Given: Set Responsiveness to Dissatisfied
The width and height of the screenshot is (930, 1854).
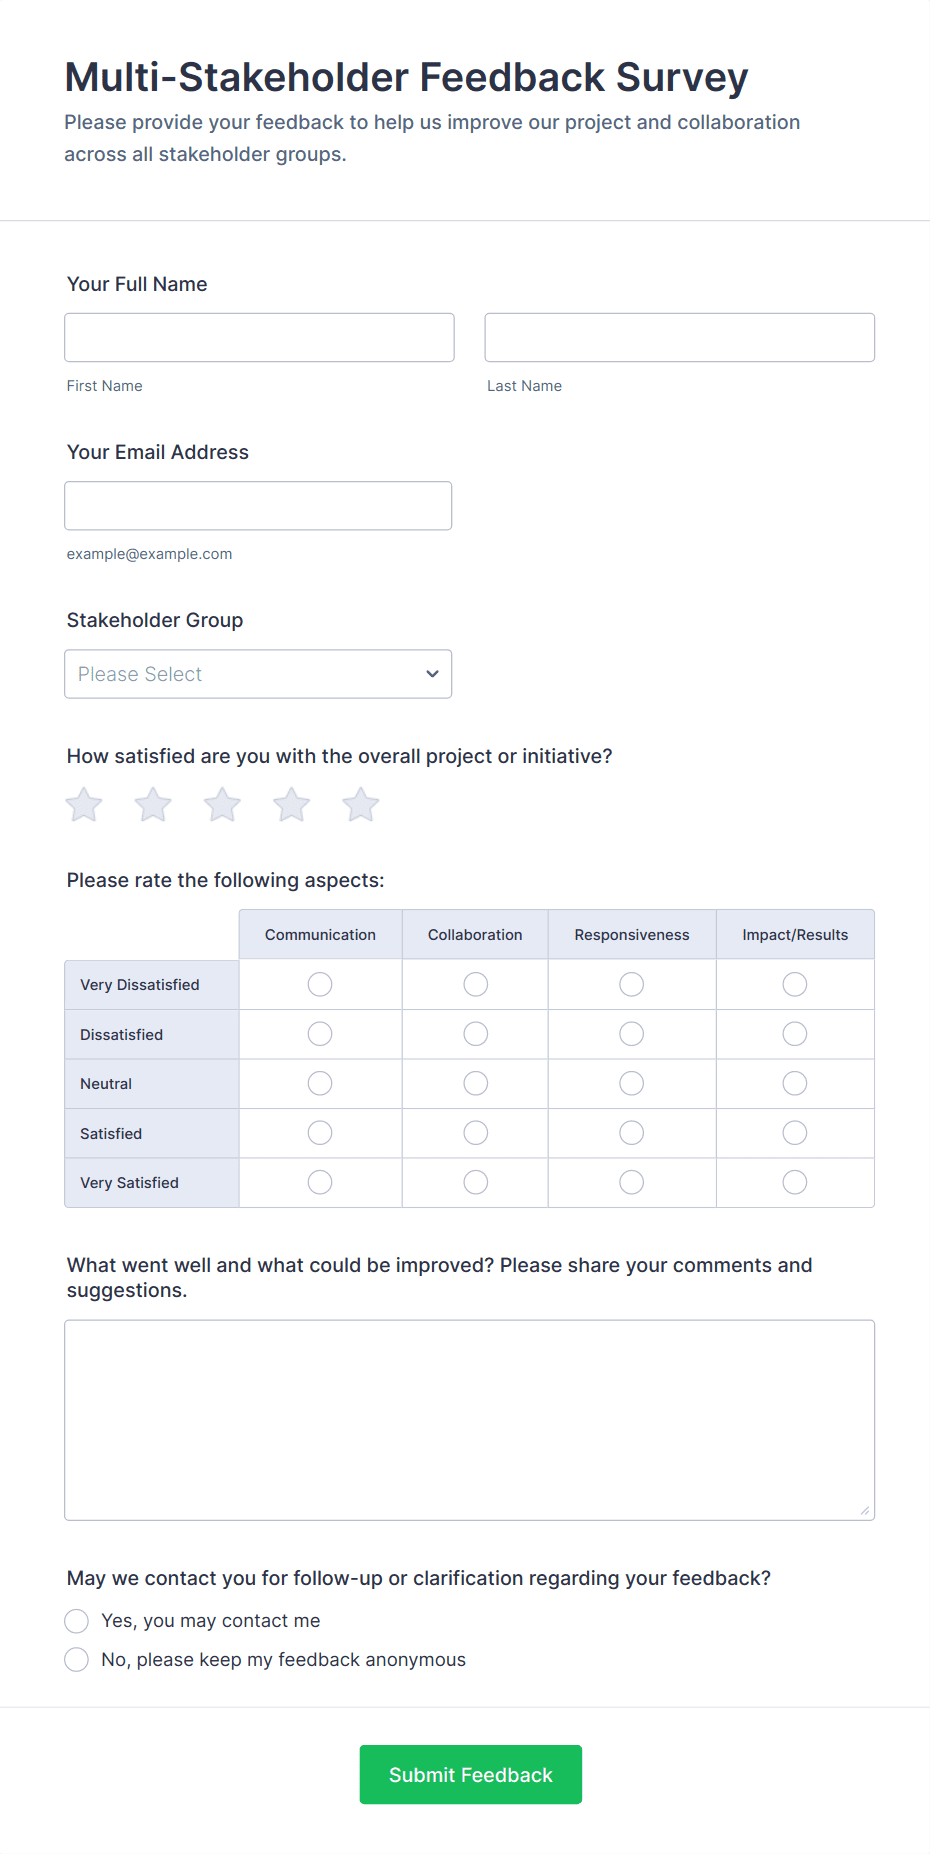Looking at the screenshot, I should 632,1034.
